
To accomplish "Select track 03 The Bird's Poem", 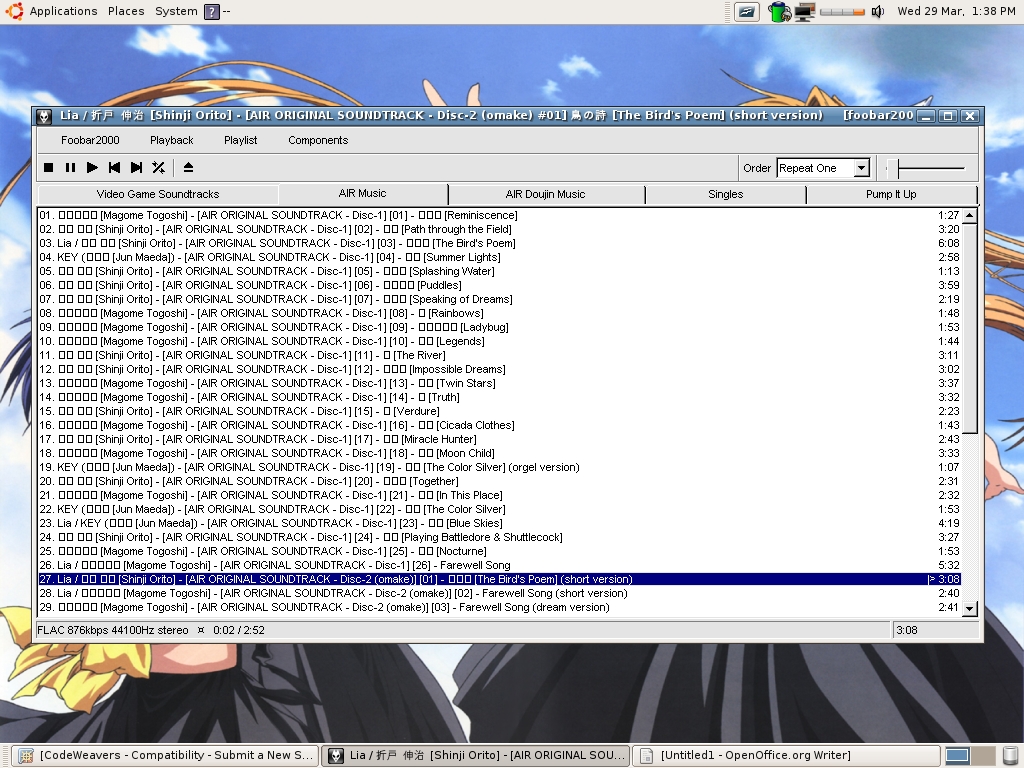I will (x=300, y=243).
